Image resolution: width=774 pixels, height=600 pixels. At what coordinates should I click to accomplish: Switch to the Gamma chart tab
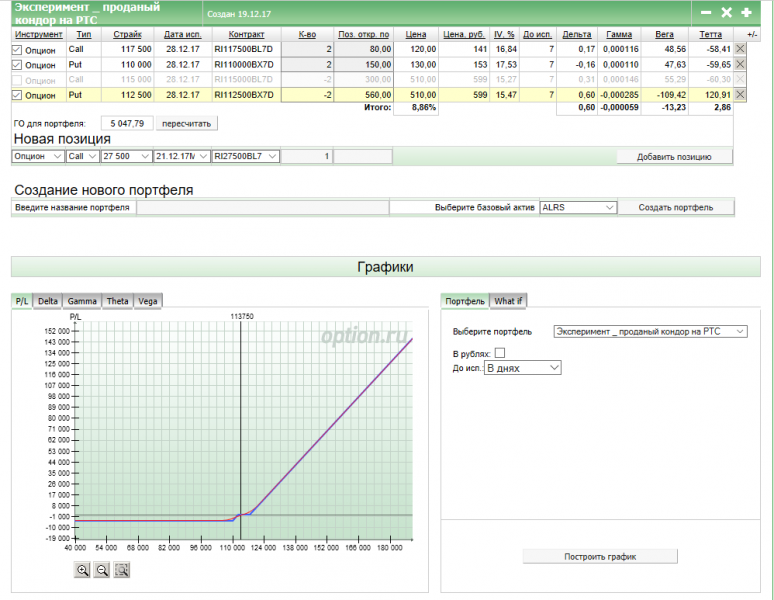coord(82,300)
